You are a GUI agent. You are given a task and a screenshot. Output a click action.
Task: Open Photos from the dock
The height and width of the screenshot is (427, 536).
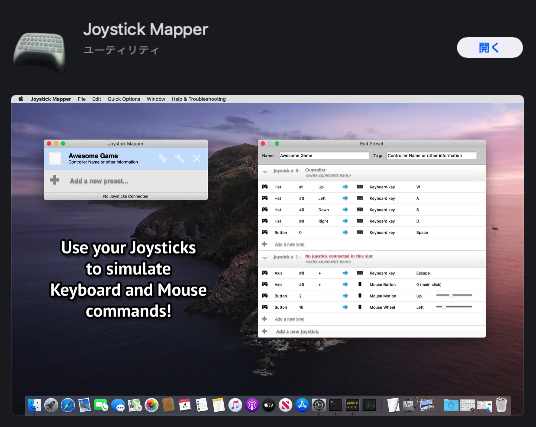tap(151, 405)
